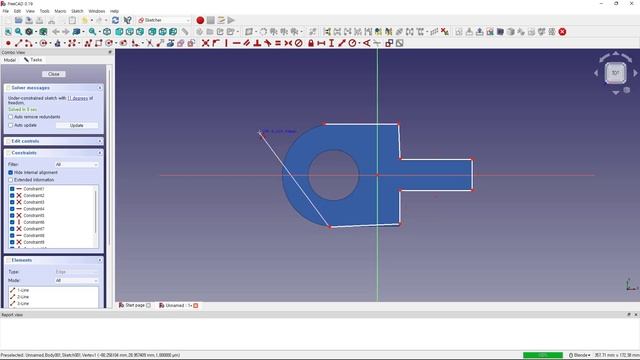Apply equal constraint
Screen dimensions: 640x360
pyautogui.click(x=278, y=43)
